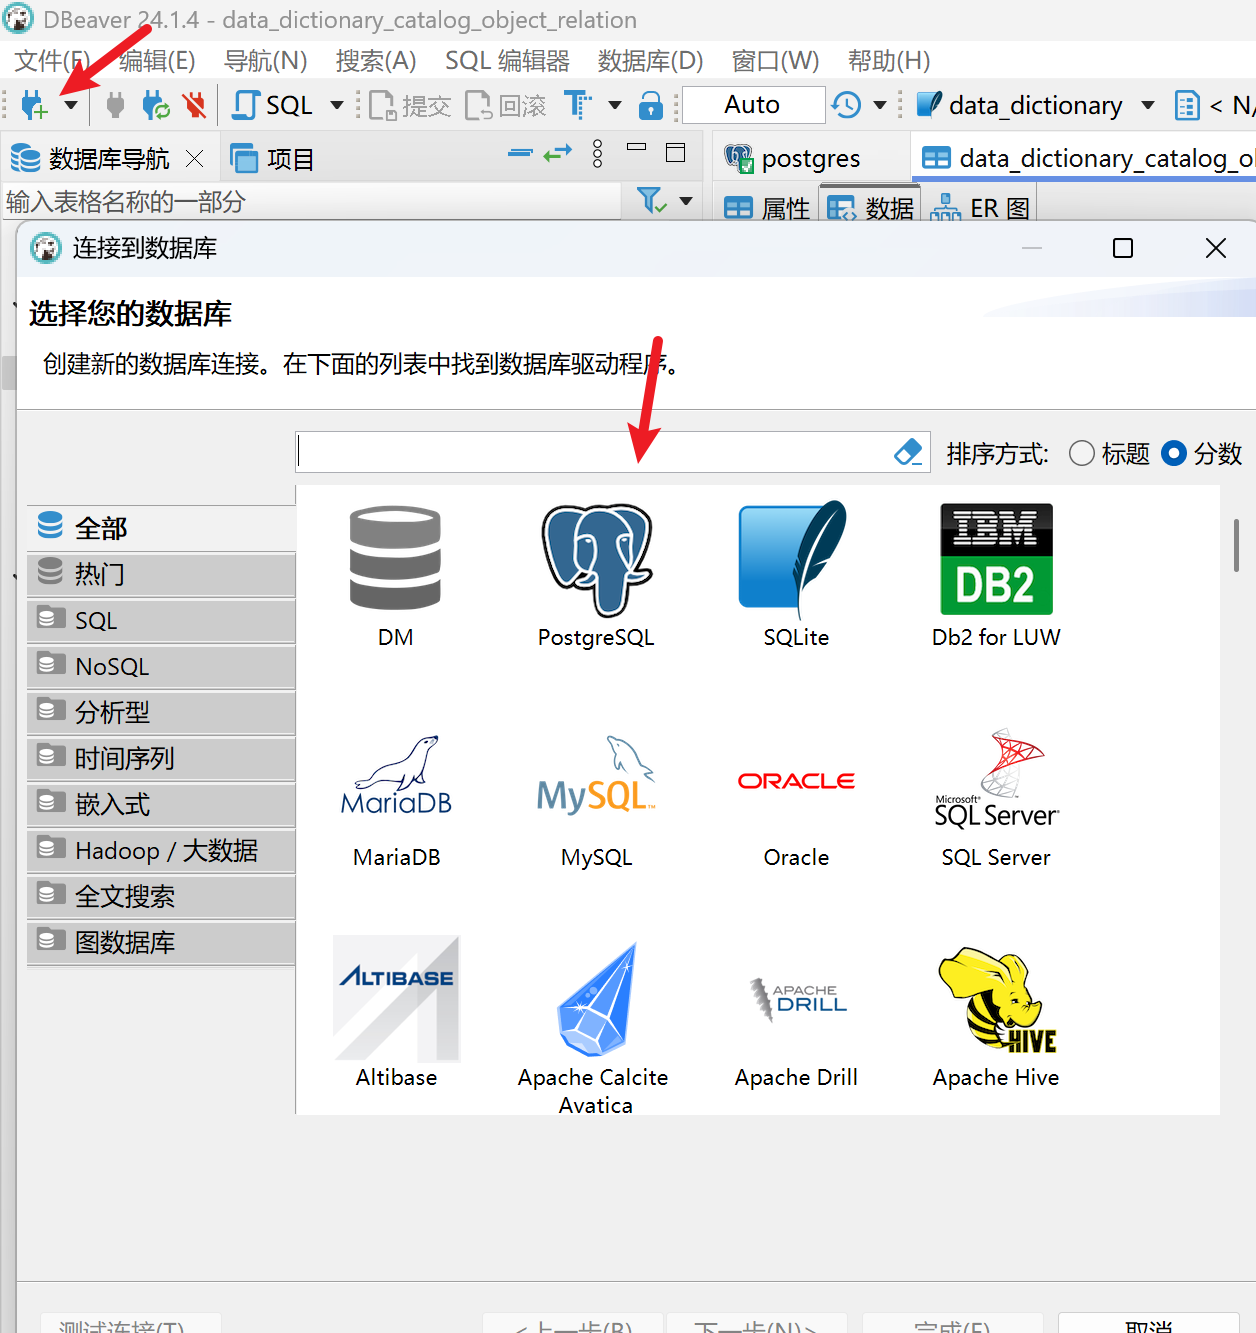Screen dimensions: 1256x1333
Task: Expand the navigator filter dropdown arrow
Action: 686,201
